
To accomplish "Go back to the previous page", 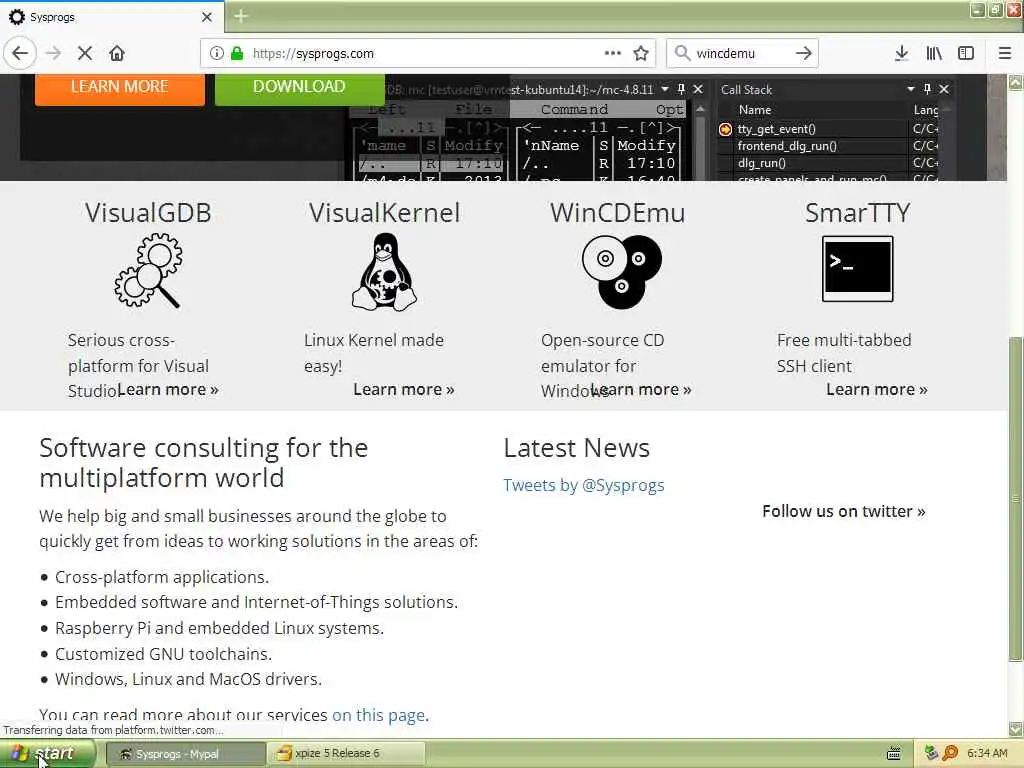I will point(20,53).
